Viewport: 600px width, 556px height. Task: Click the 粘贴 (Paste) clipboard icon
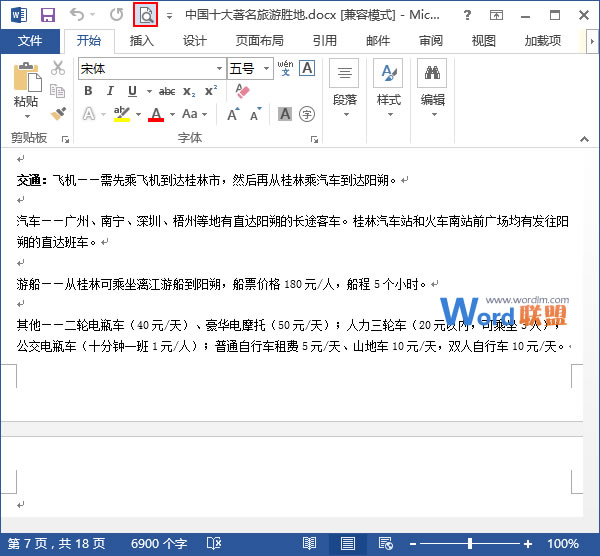[27, 77]
